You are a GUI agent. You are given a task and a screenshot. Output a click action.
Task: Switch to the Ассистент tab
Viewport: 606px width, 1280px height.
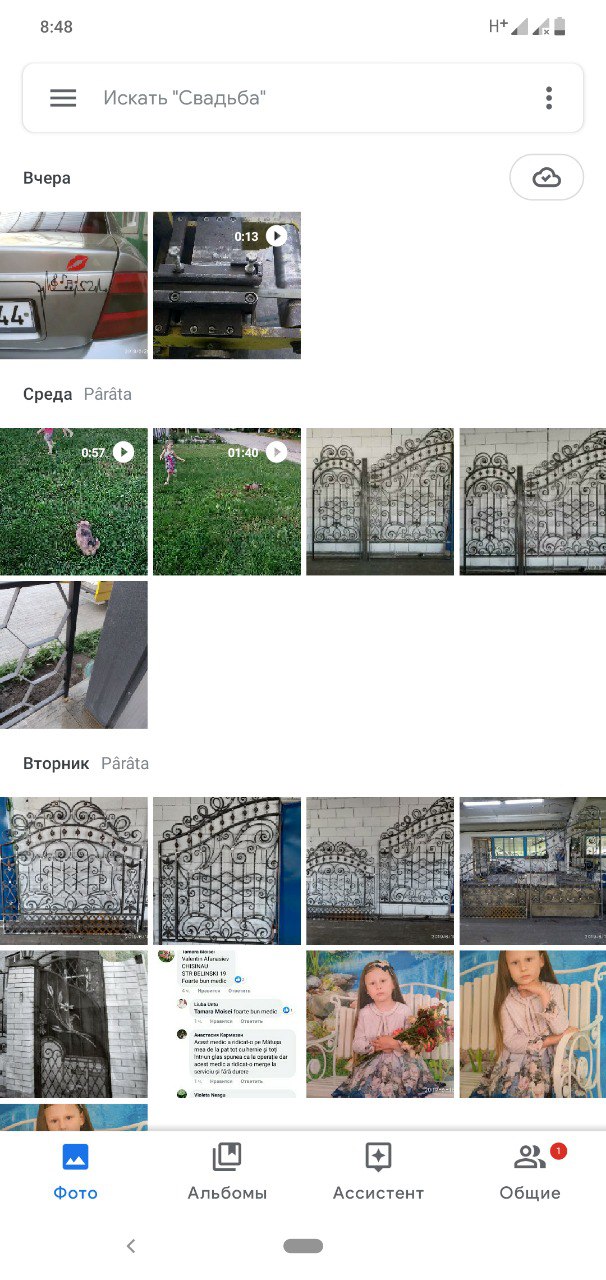click(378, 1172)
